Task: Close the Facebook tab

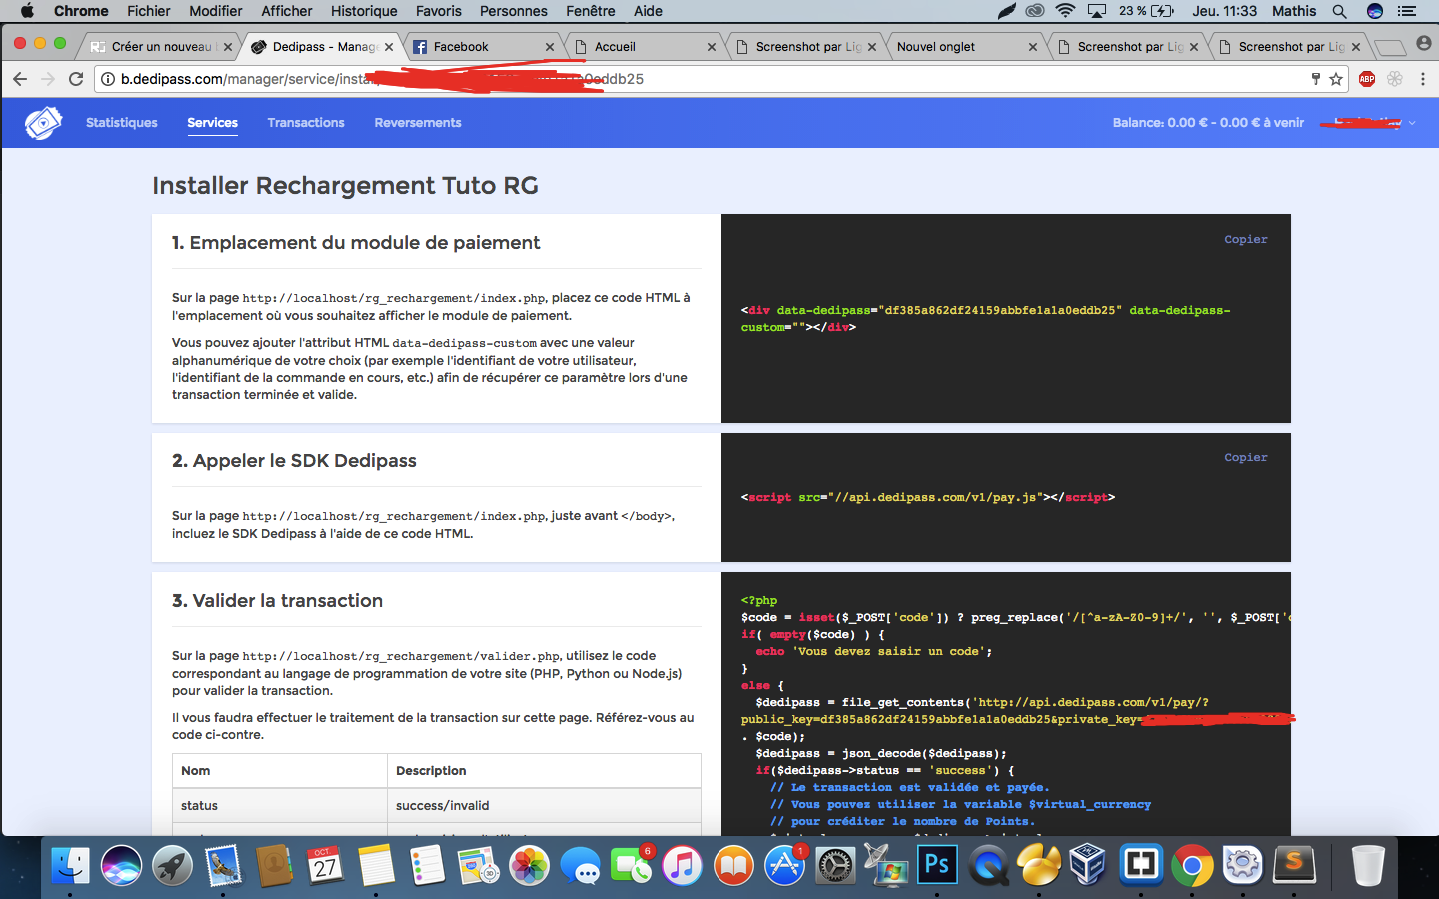Action: point(550,47)
